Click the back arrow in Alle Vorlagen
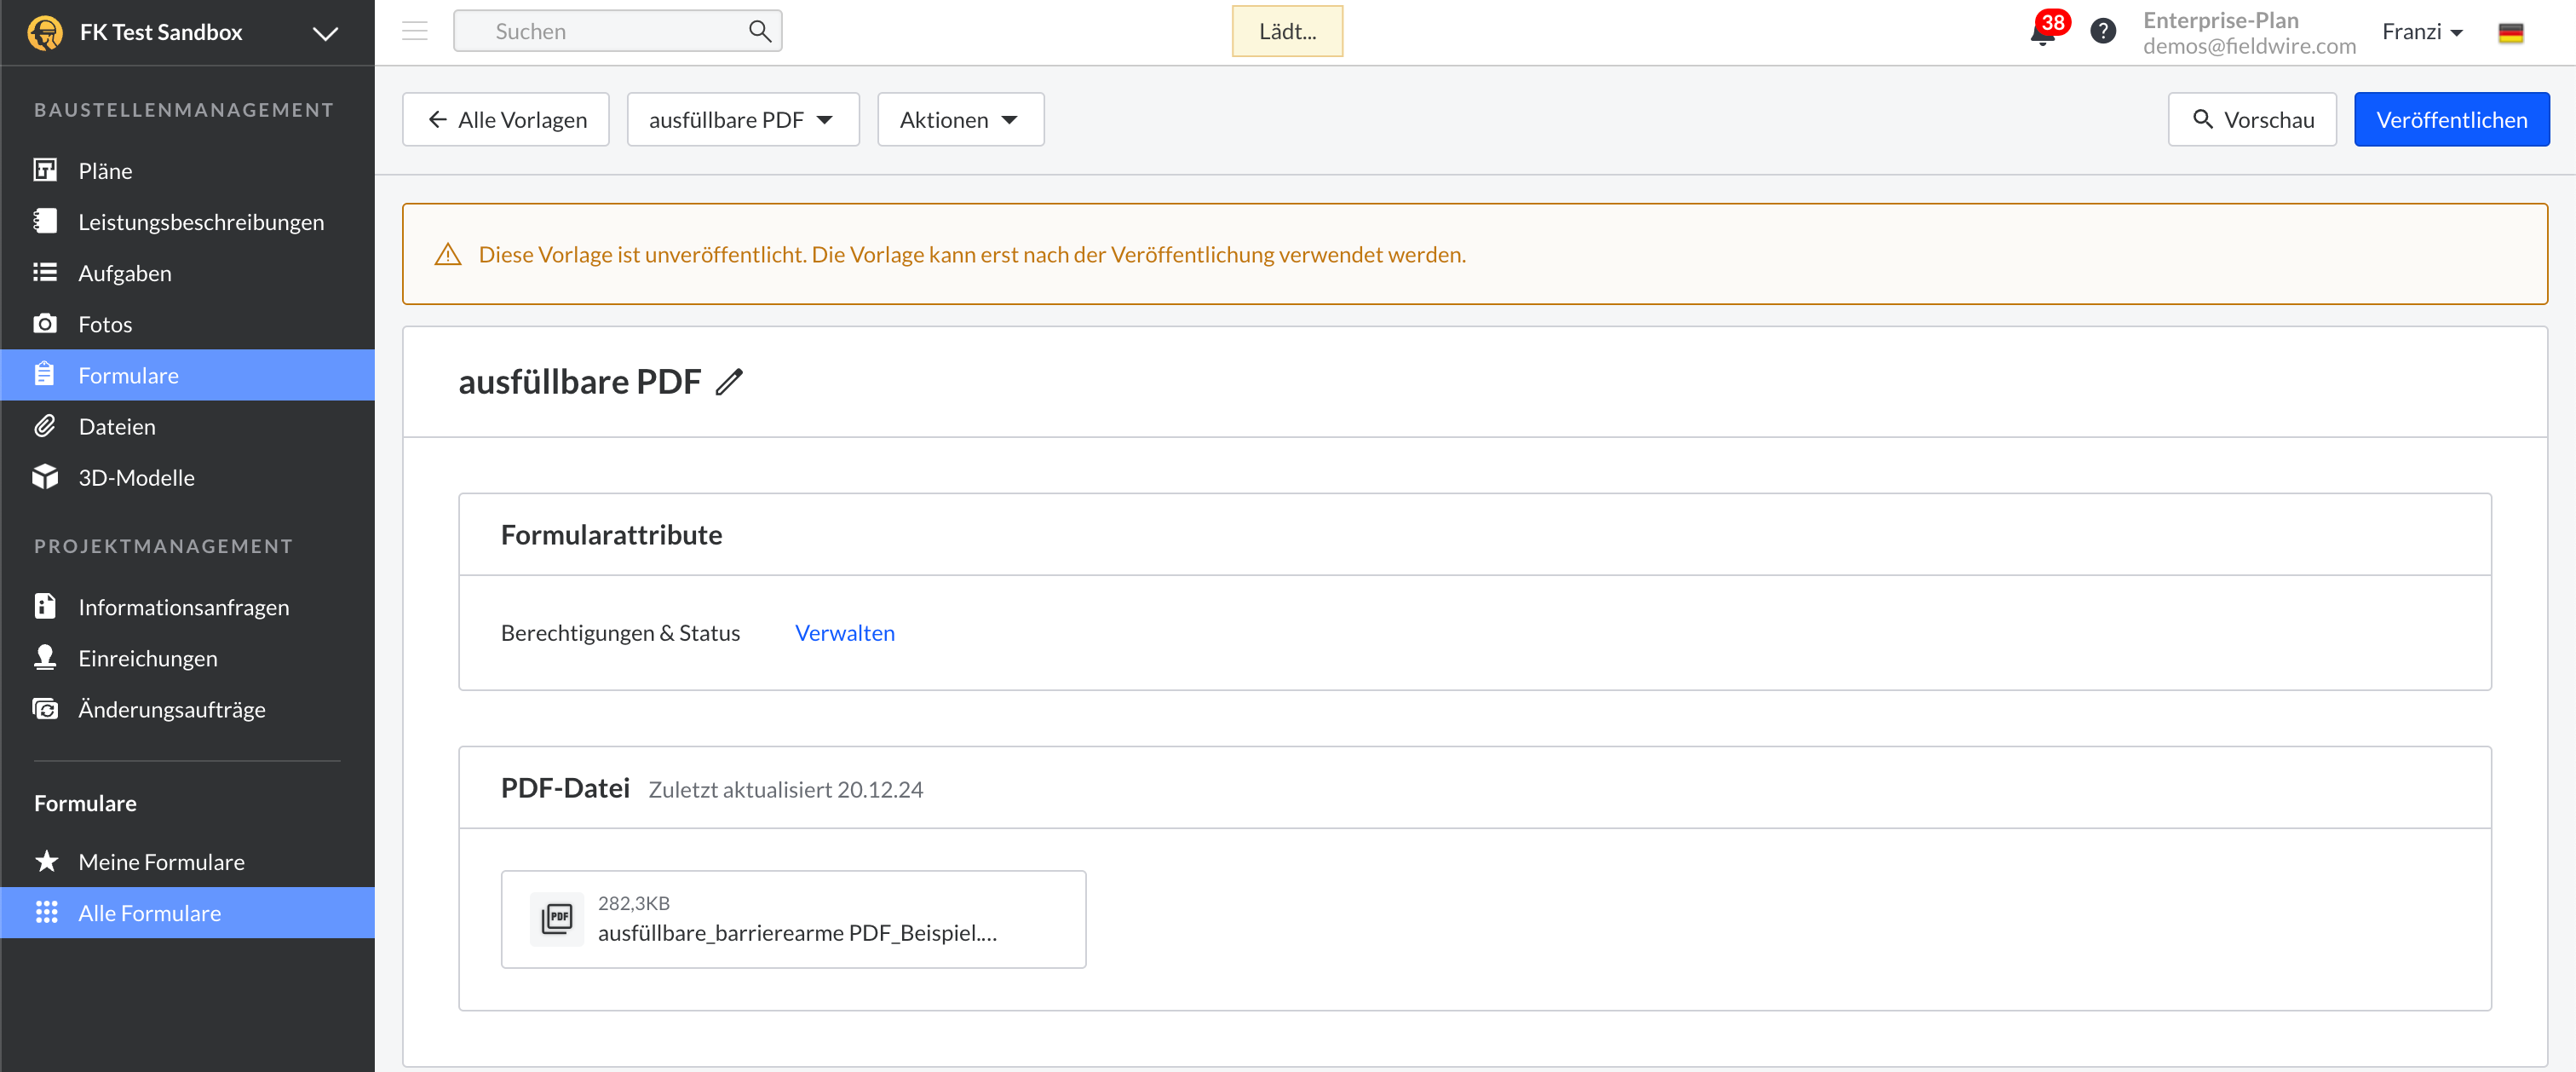 [x=437, y=120]
